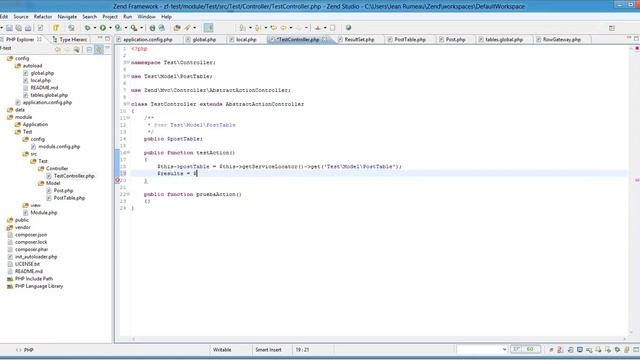Click the Writable status bar entry

(222, 350)
